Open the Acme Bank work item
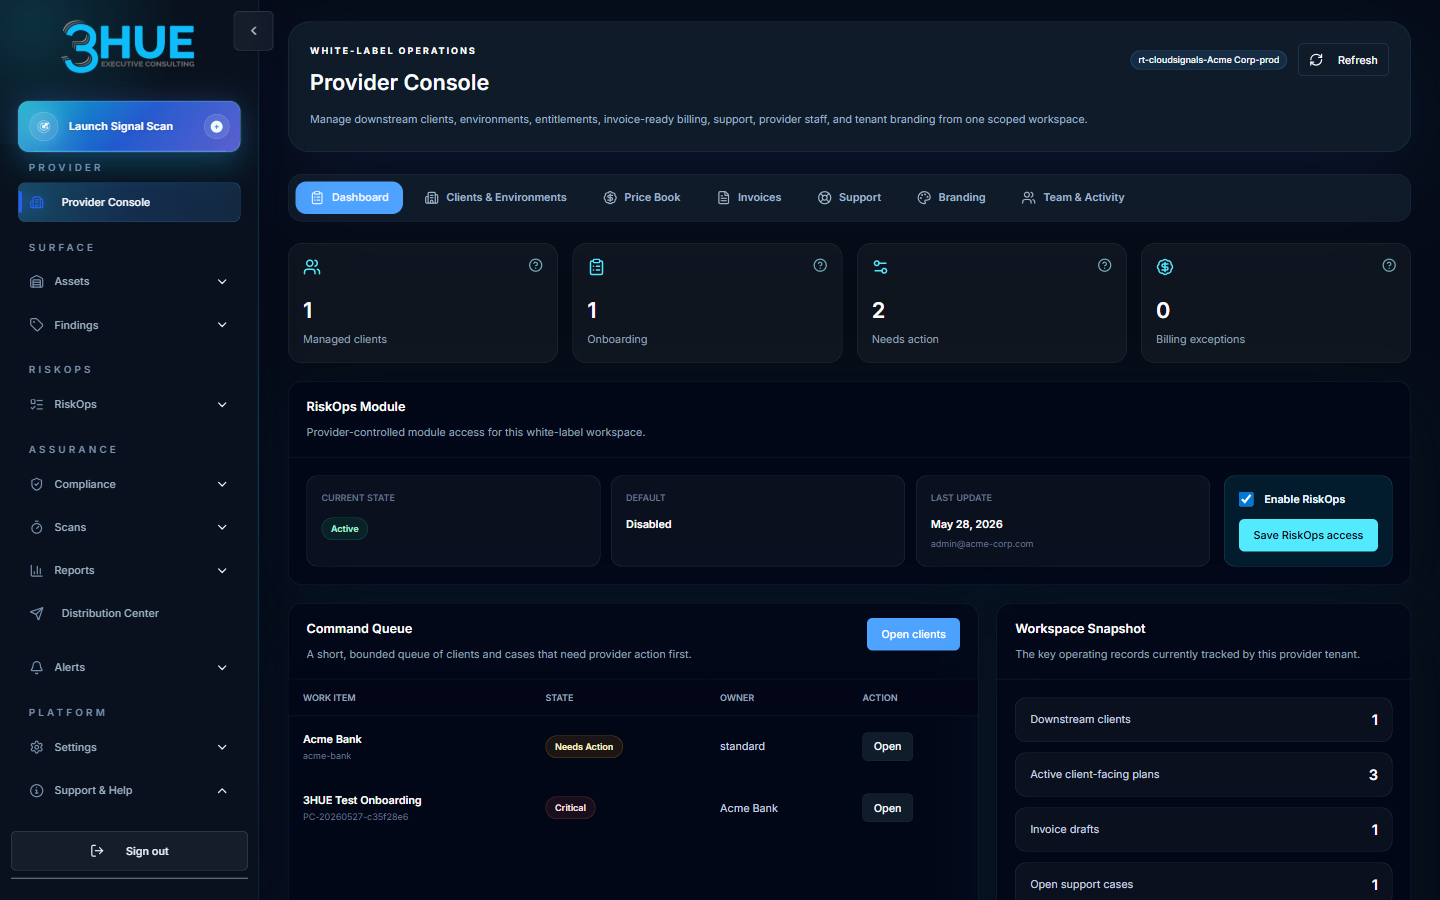This screenshot has height=900, width=1440. point(887,747)
